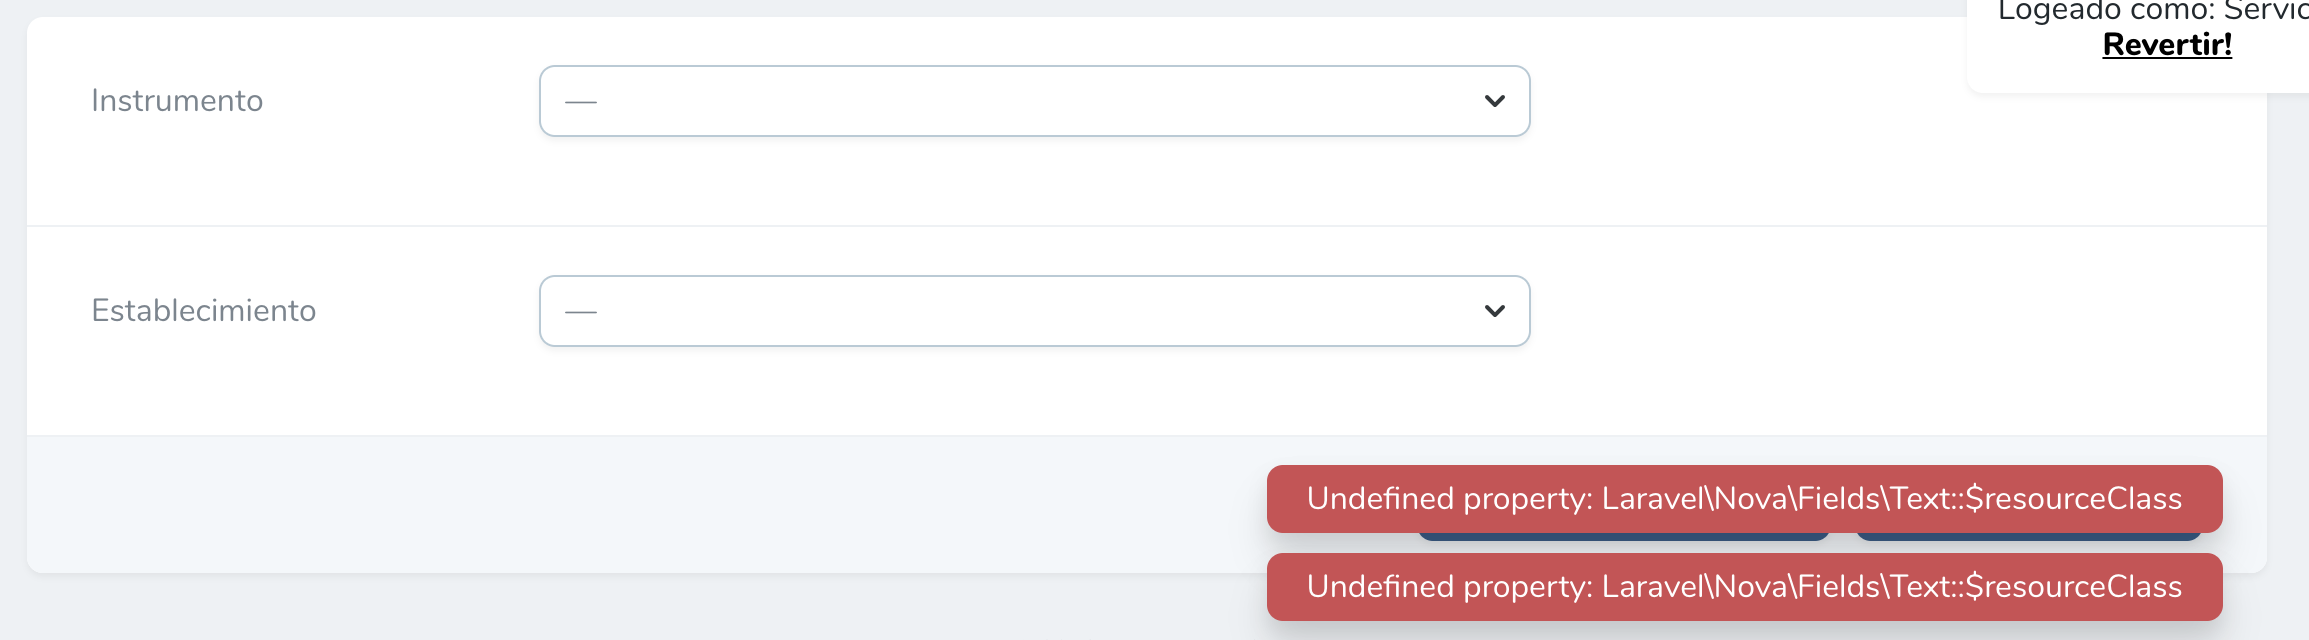Dismiss the top 'Undefined property' error toast
2309x640 pixels.
(x=1744, y=498)
